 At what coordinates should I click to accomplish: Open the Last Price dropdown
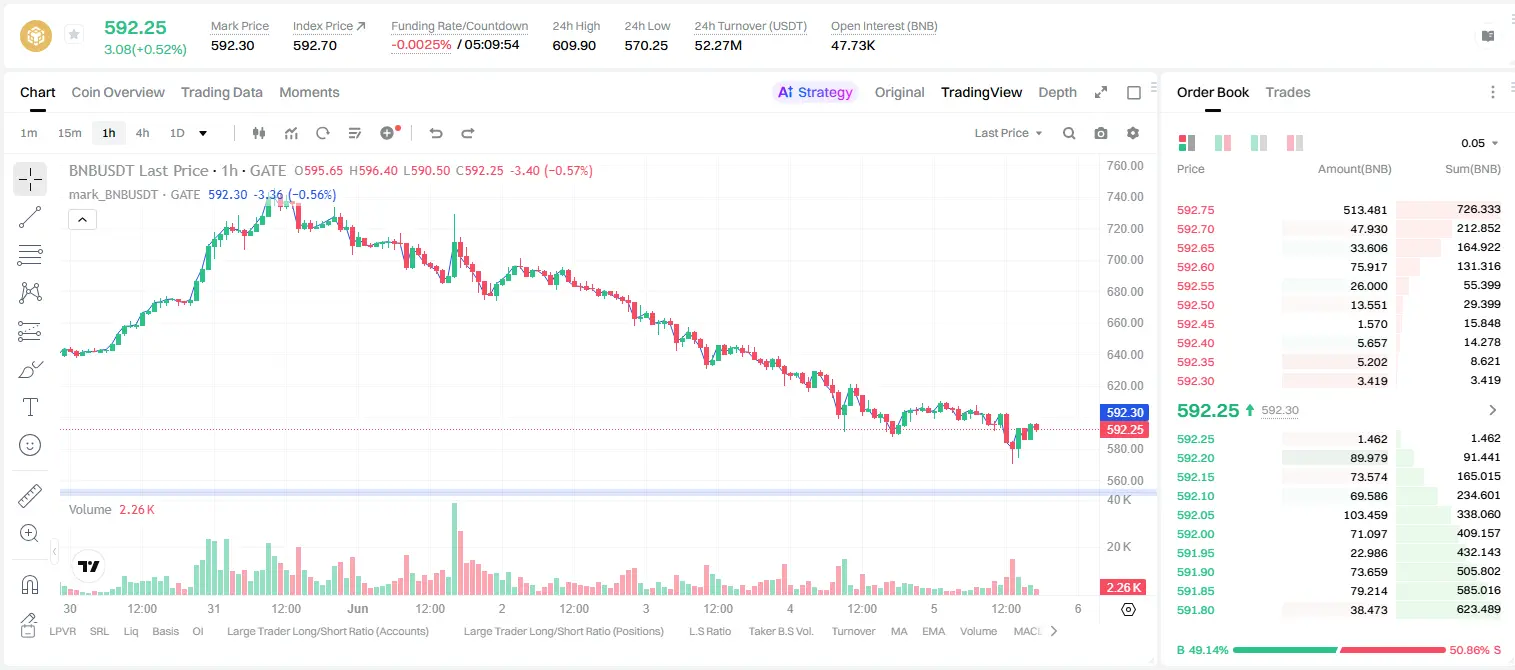tap(1008, 133)
